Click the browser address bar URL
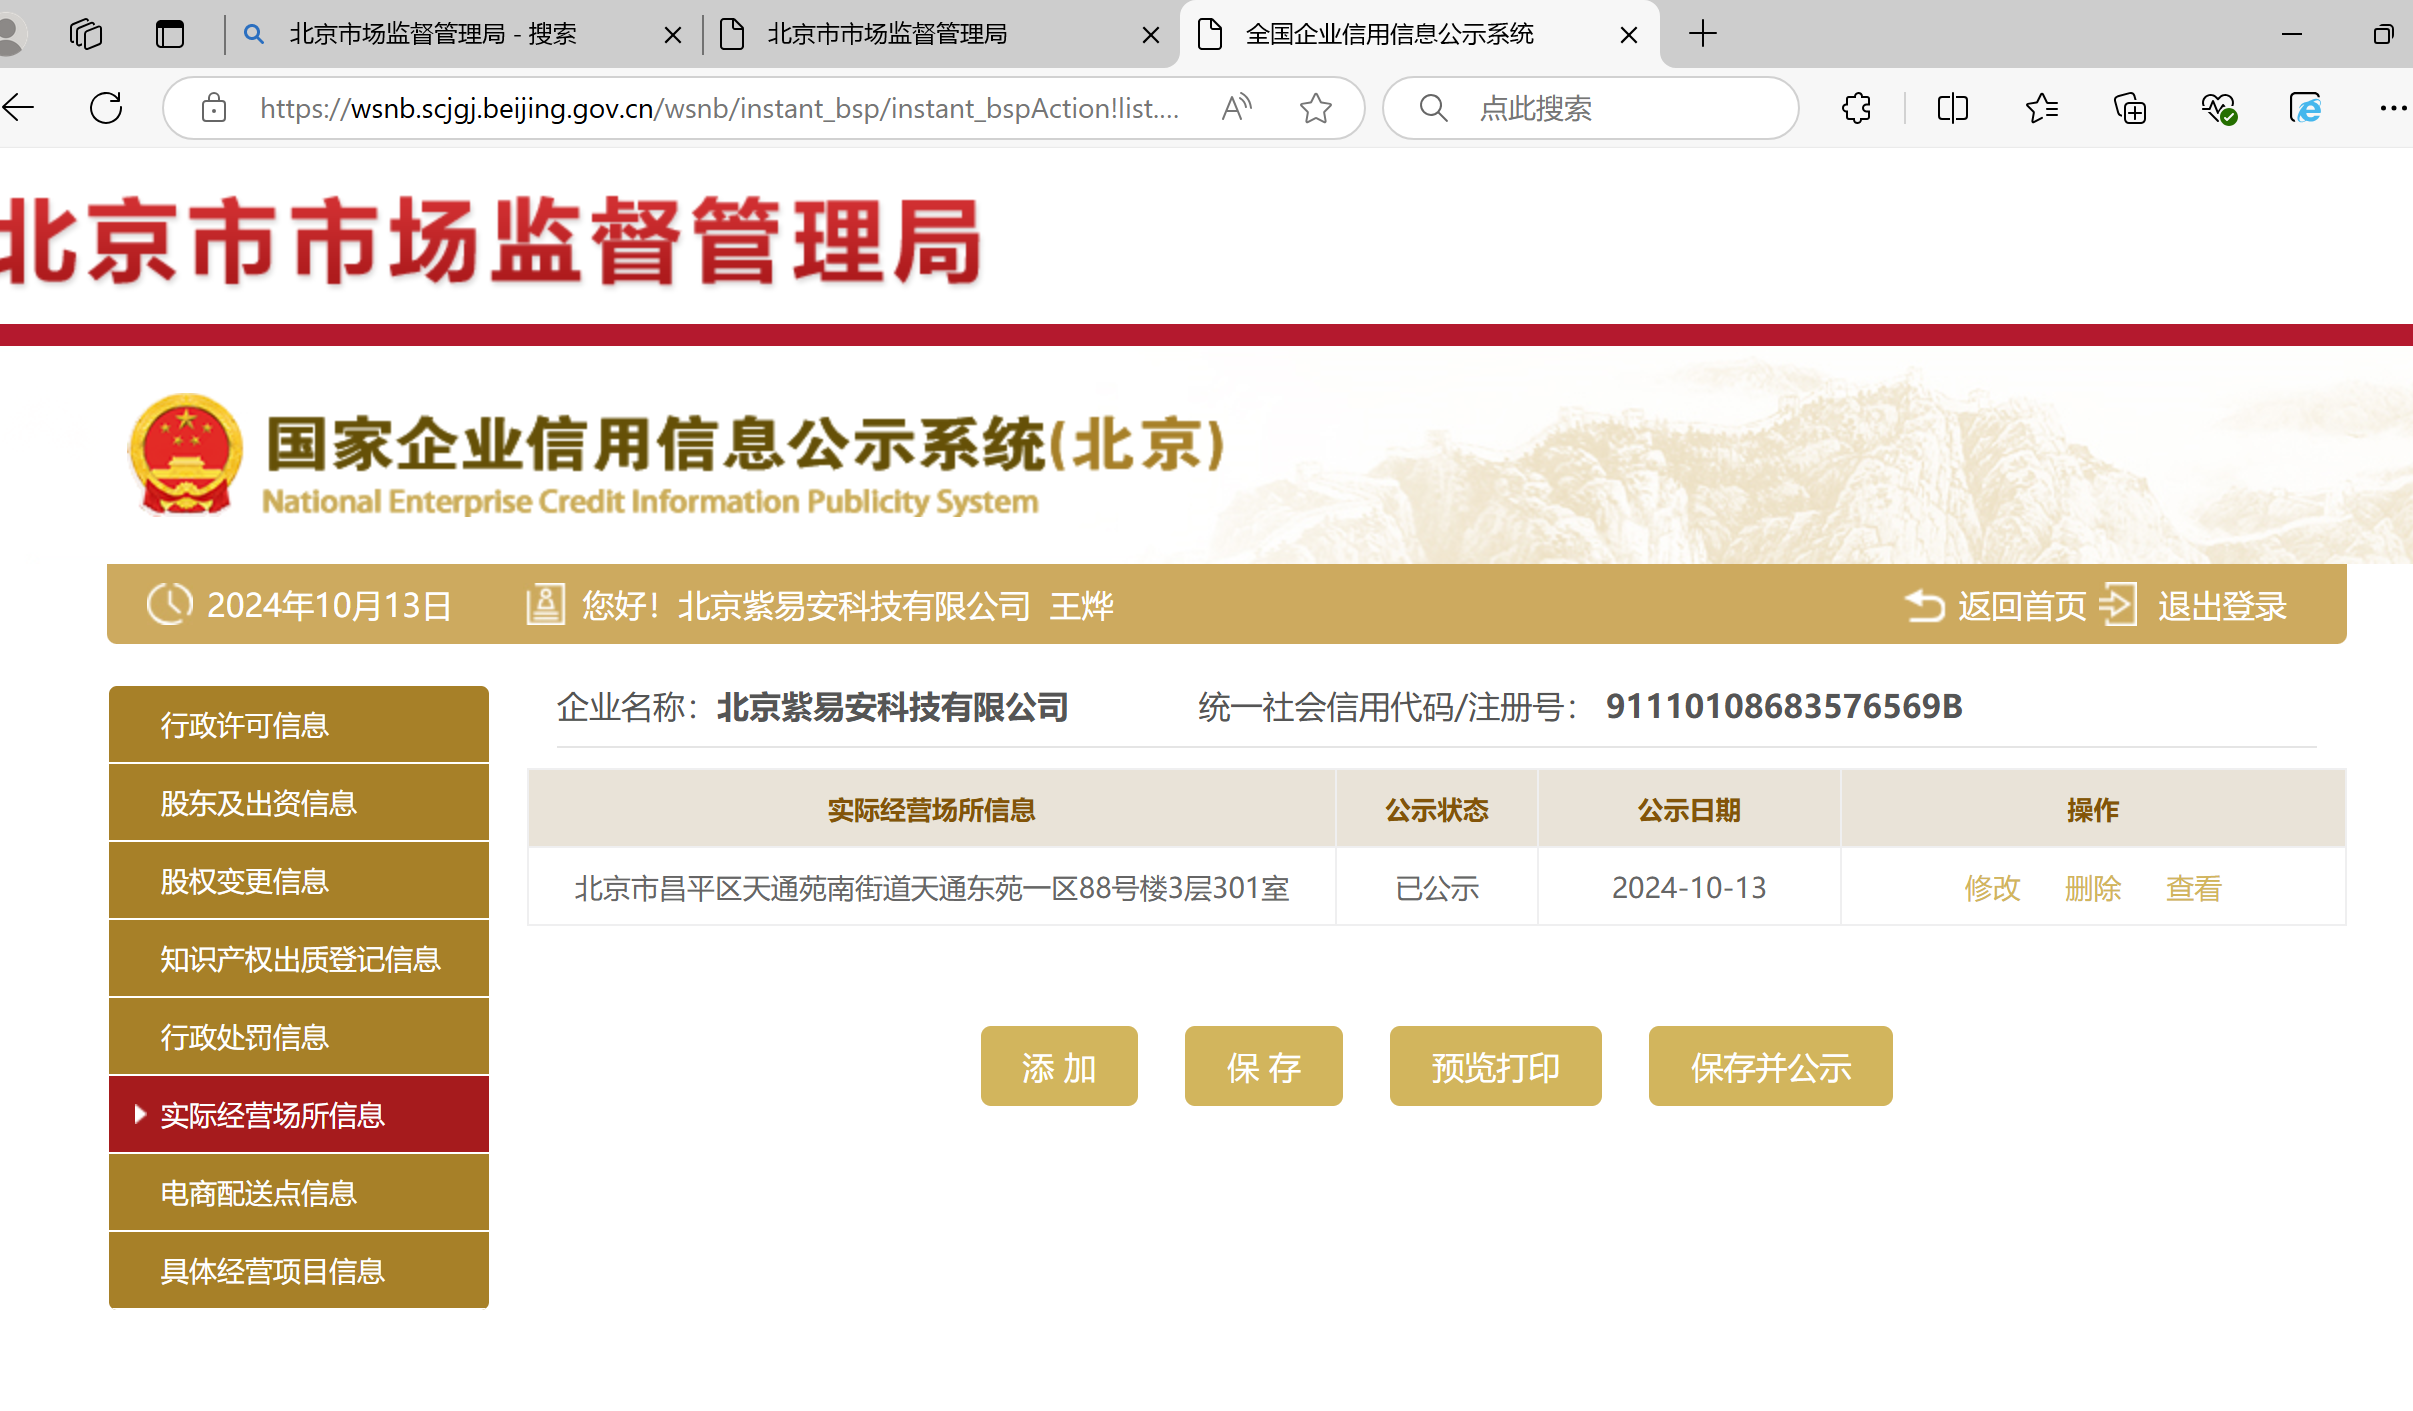This screenshot has width=2413, height=1411. 720,107
